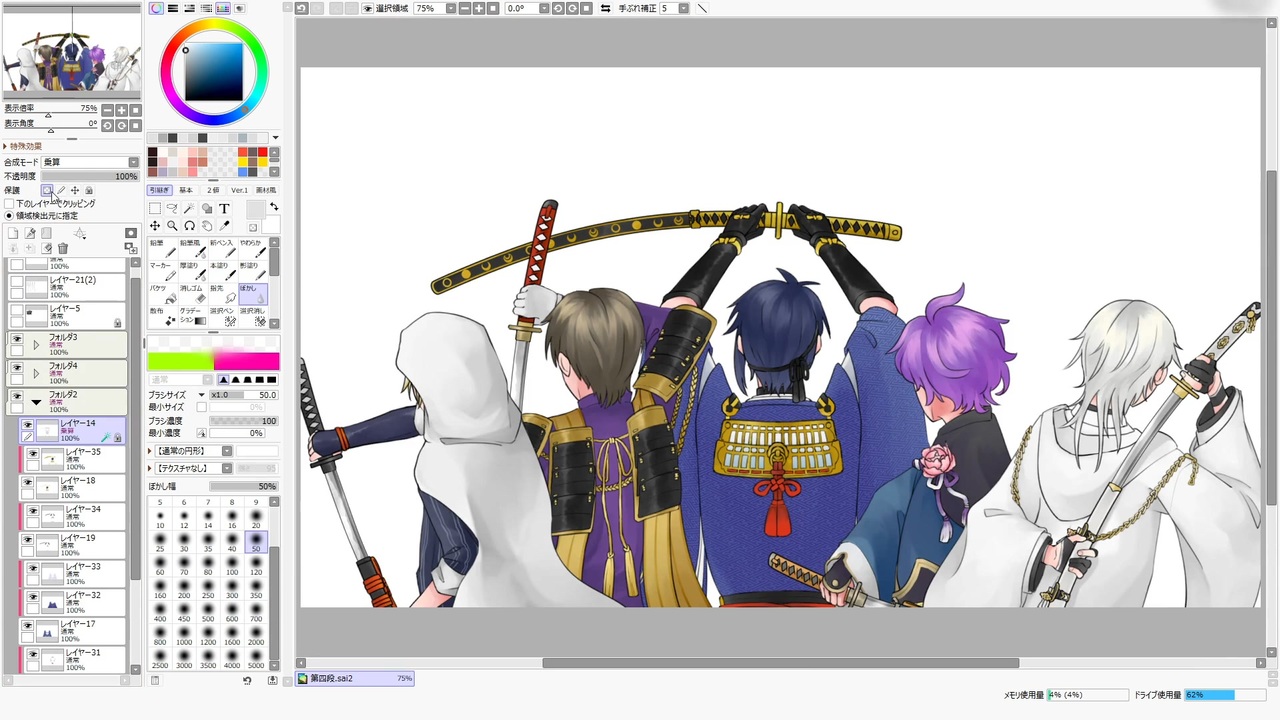Adjust the 不透明度 layer opacity slider
1280x720 pixels.
click(89, 176)
